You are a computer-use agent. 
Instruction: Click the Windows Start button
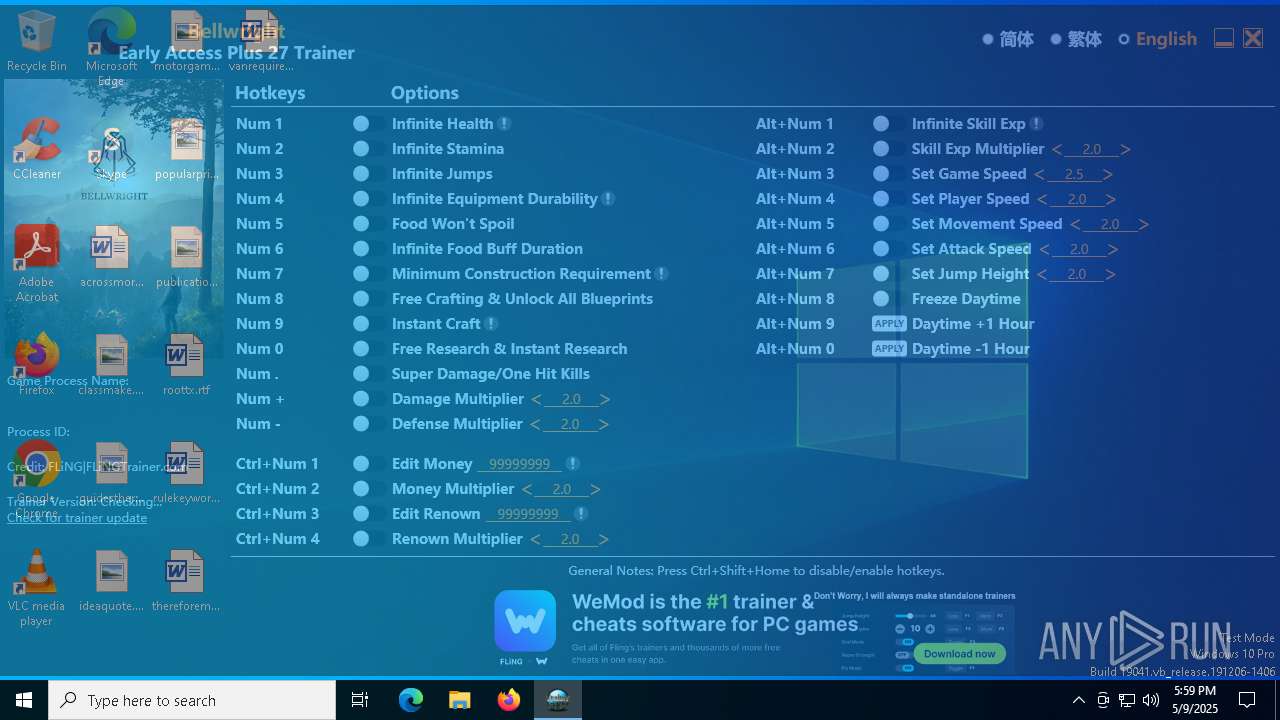24,700
